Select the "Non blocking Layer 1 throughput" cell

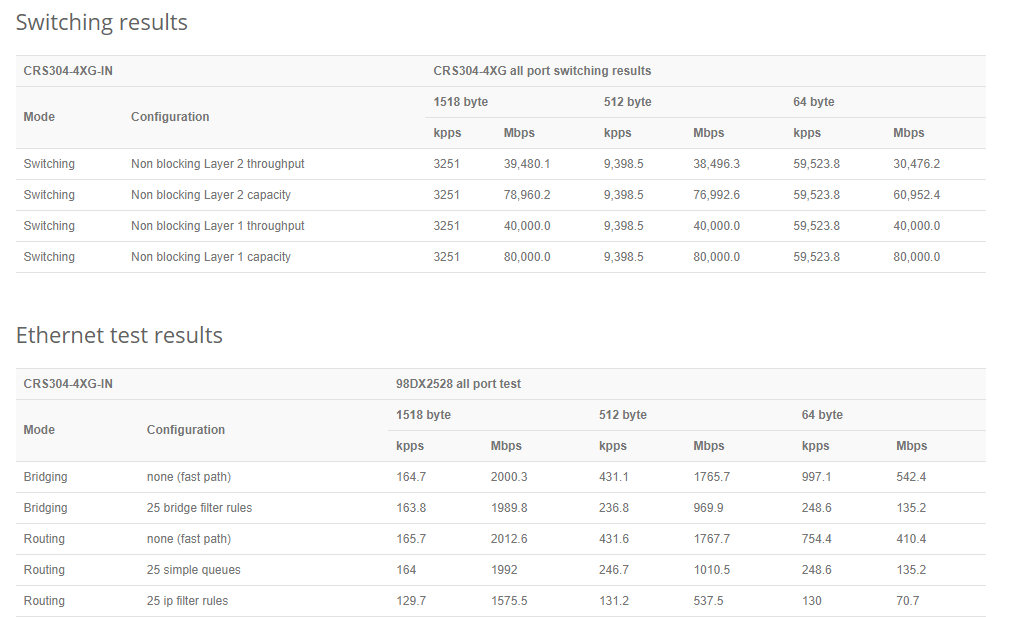217,226
